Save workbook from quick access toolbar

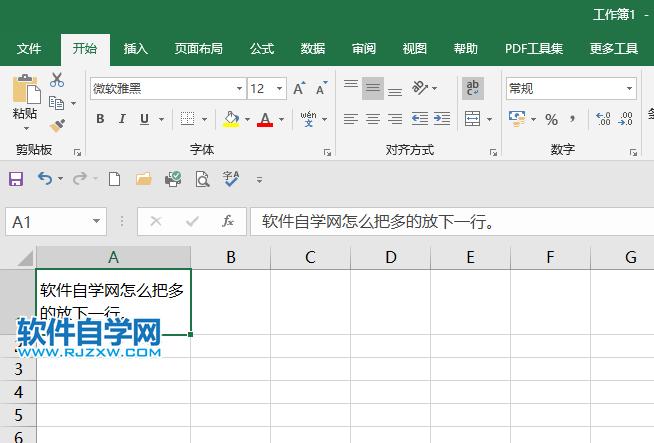pyautogui.click(x=16, y=179)
